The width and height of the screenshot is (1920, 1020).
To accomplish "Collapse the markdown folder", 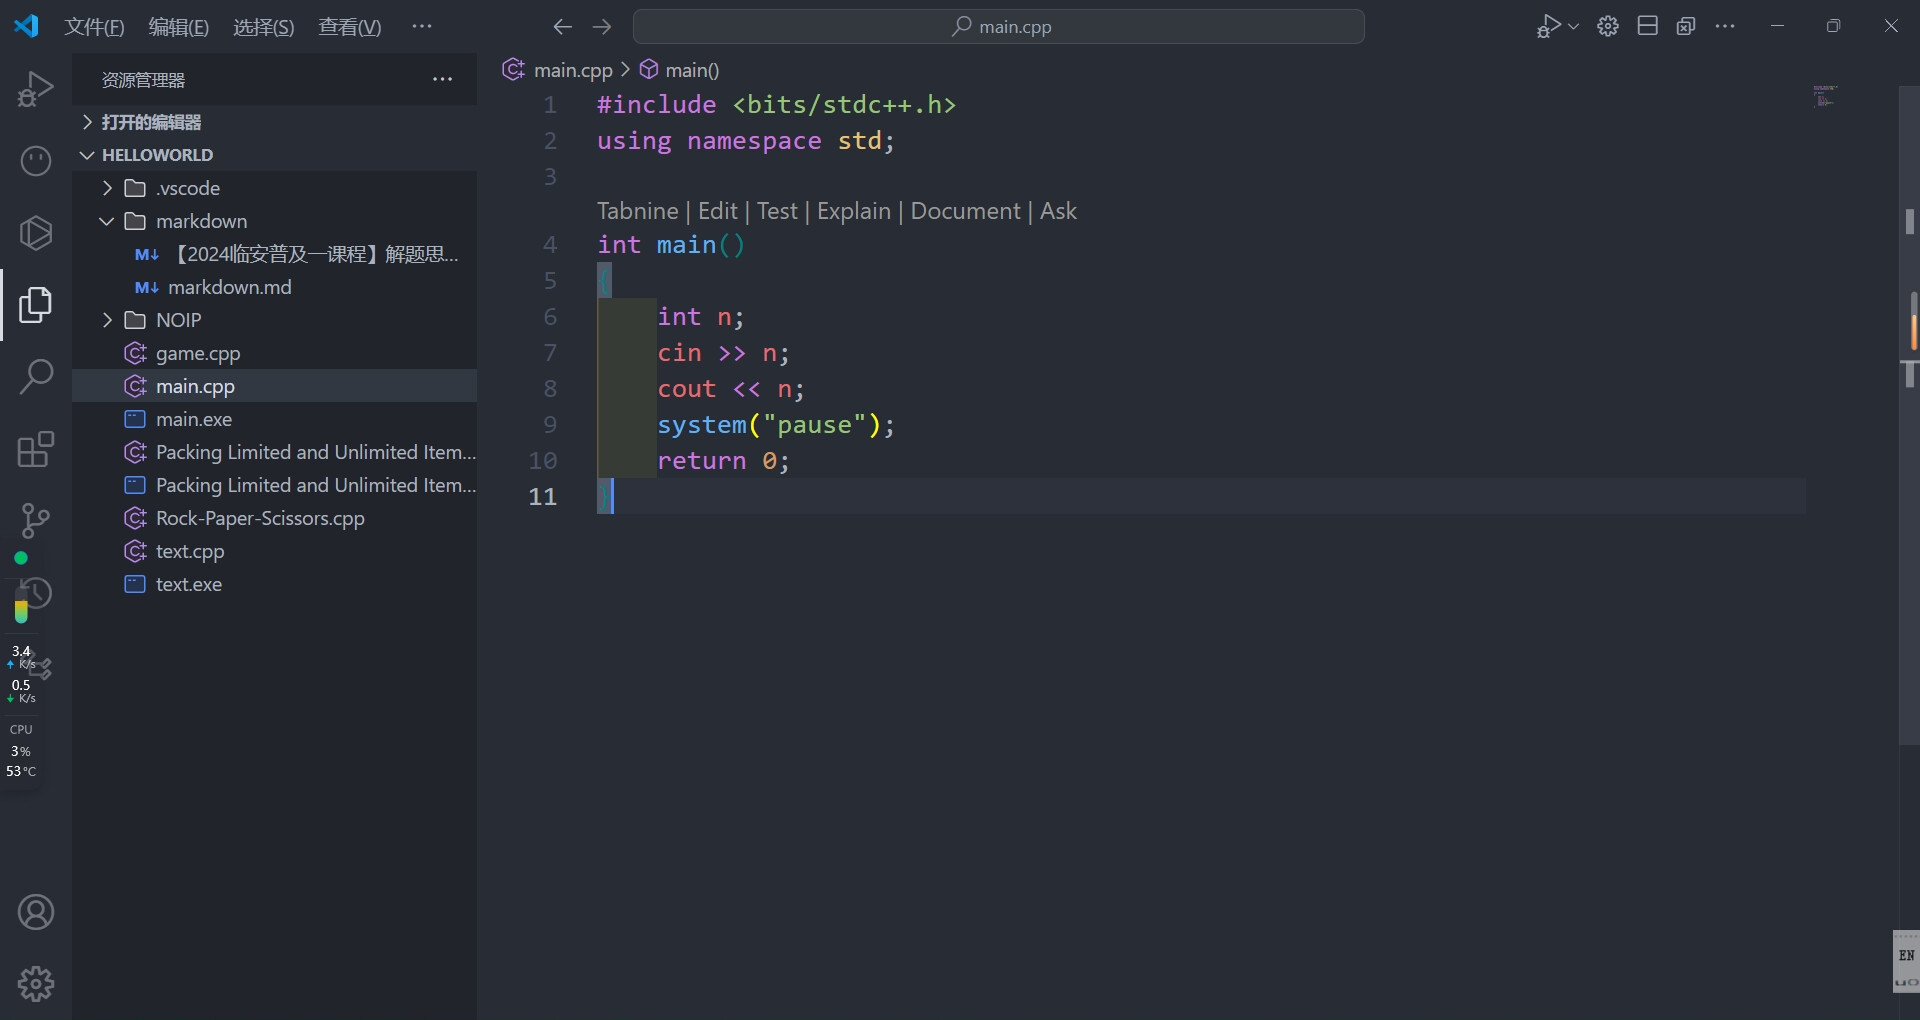I will [x=200, y=221].
